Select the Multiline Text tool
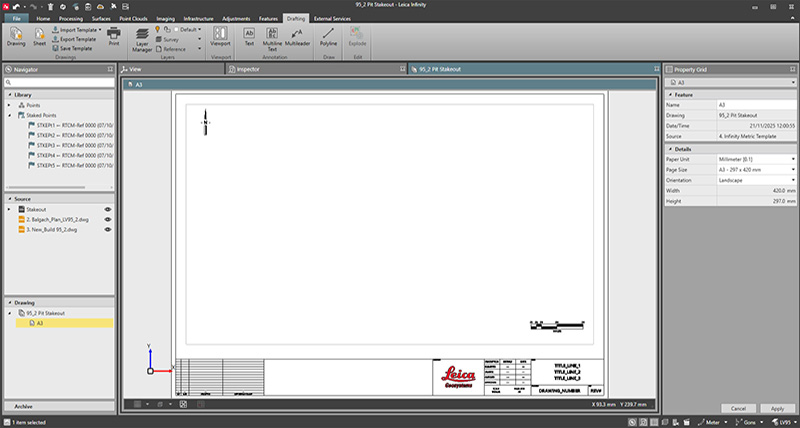The image size is (800, 428). (x=271, y=37)
